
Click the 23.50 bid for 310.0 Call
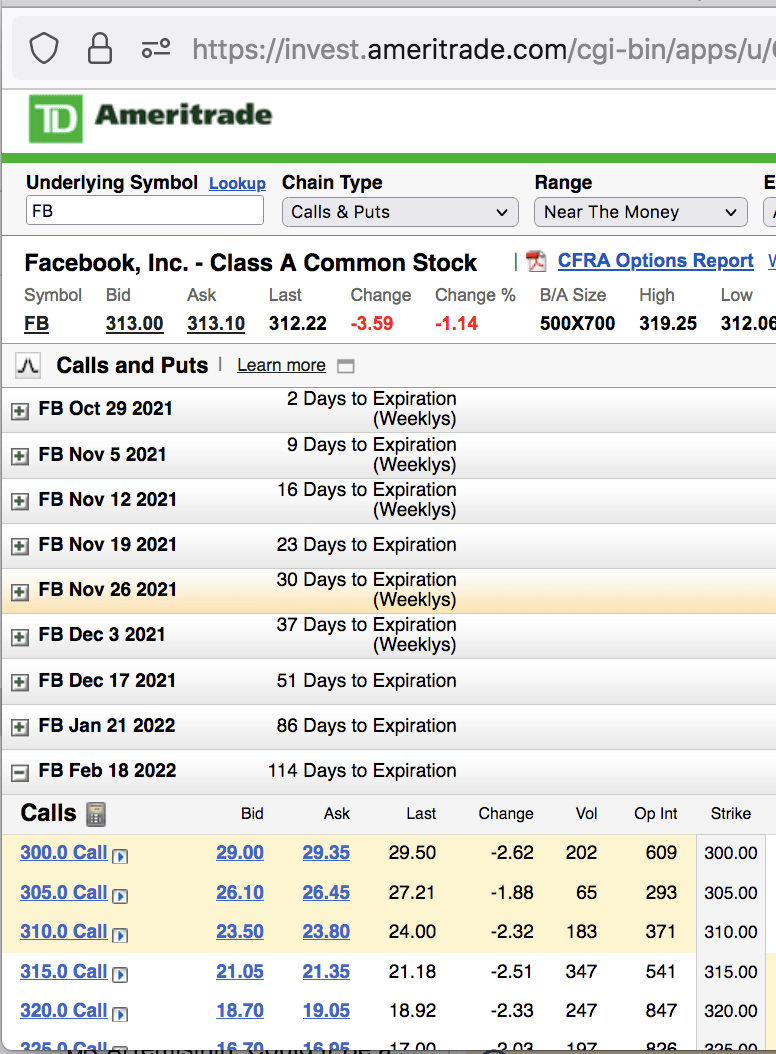[x=239, y=932]
